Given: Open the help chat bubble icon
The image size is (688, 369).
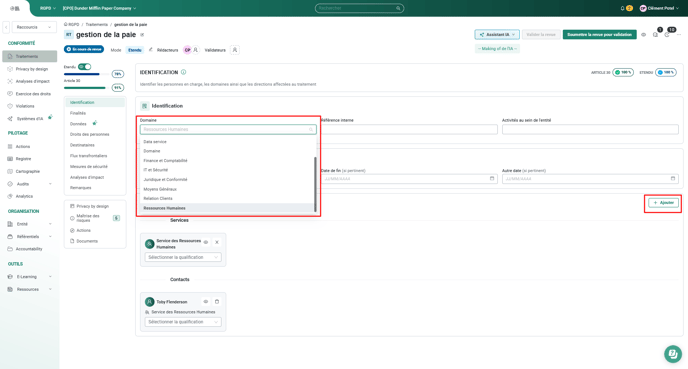Looking at the screenshot, I should (673, 354).
